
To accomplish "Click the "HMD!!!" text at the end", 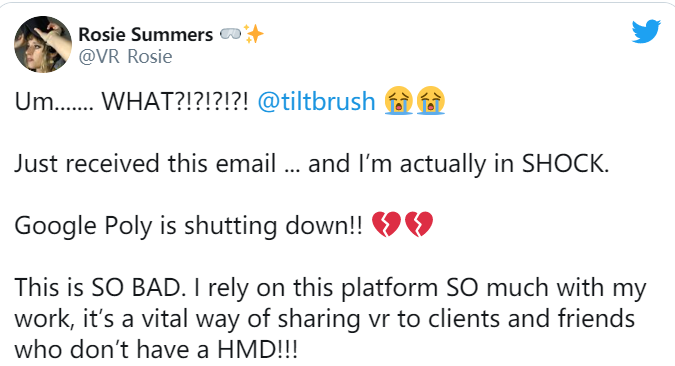I will click(x=257, y=350).
